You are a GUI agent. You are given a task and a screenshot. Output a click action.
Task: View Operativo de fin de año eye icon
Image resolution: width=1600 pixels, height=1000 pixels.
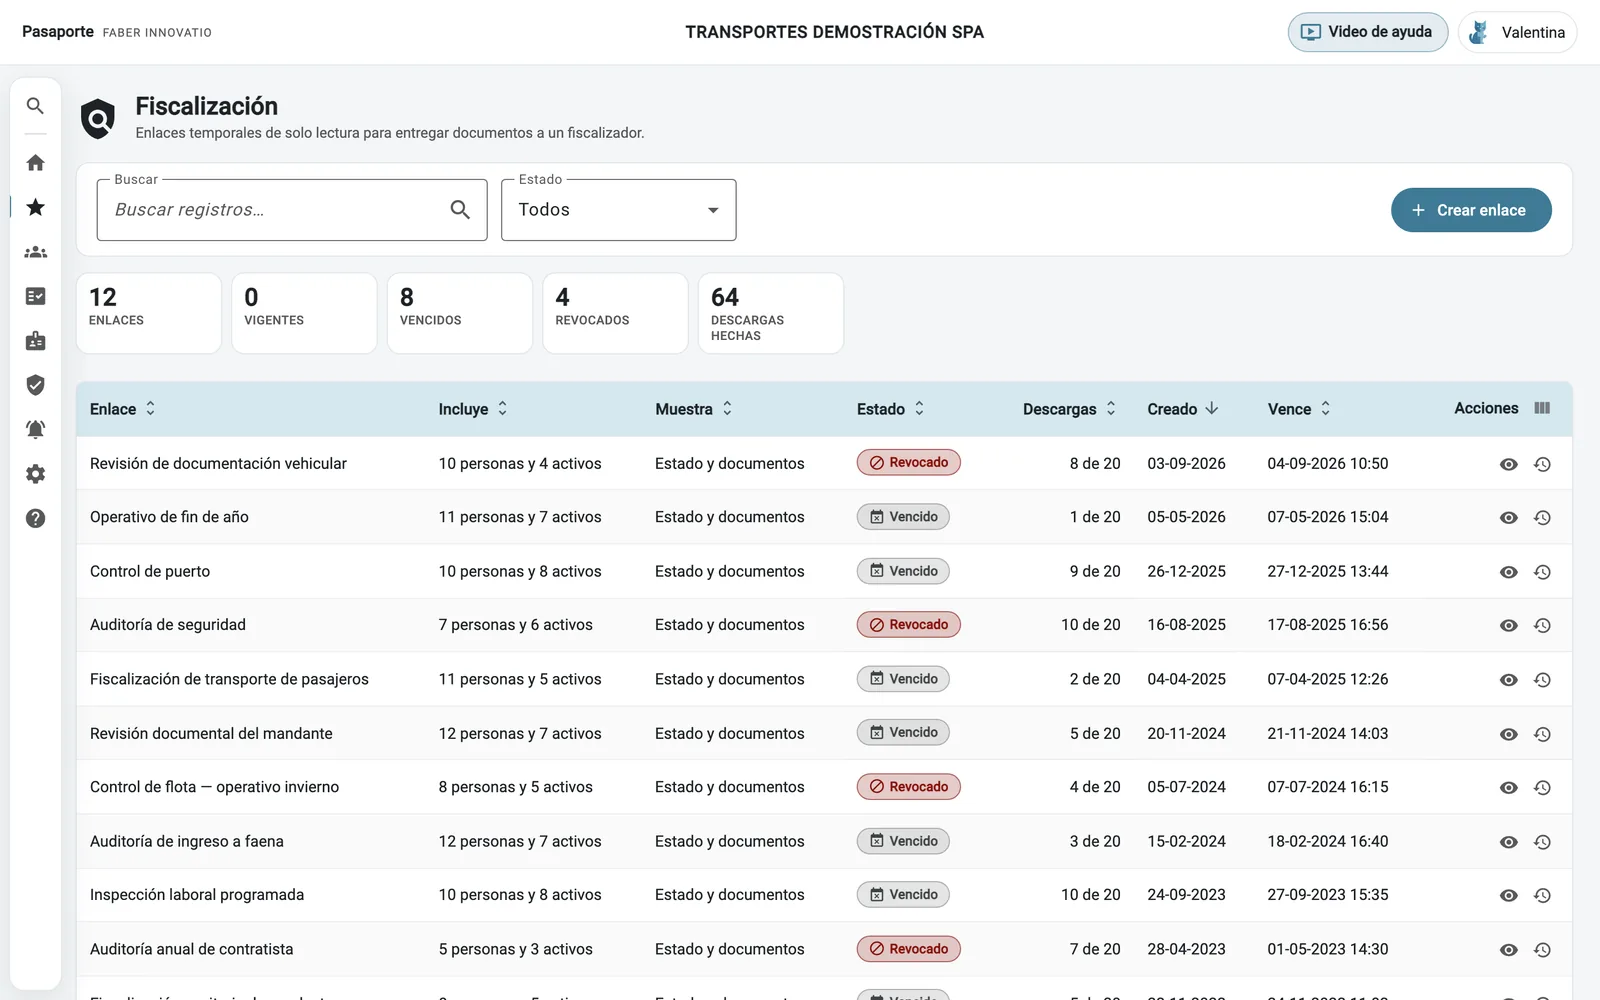pos(1508,517)
